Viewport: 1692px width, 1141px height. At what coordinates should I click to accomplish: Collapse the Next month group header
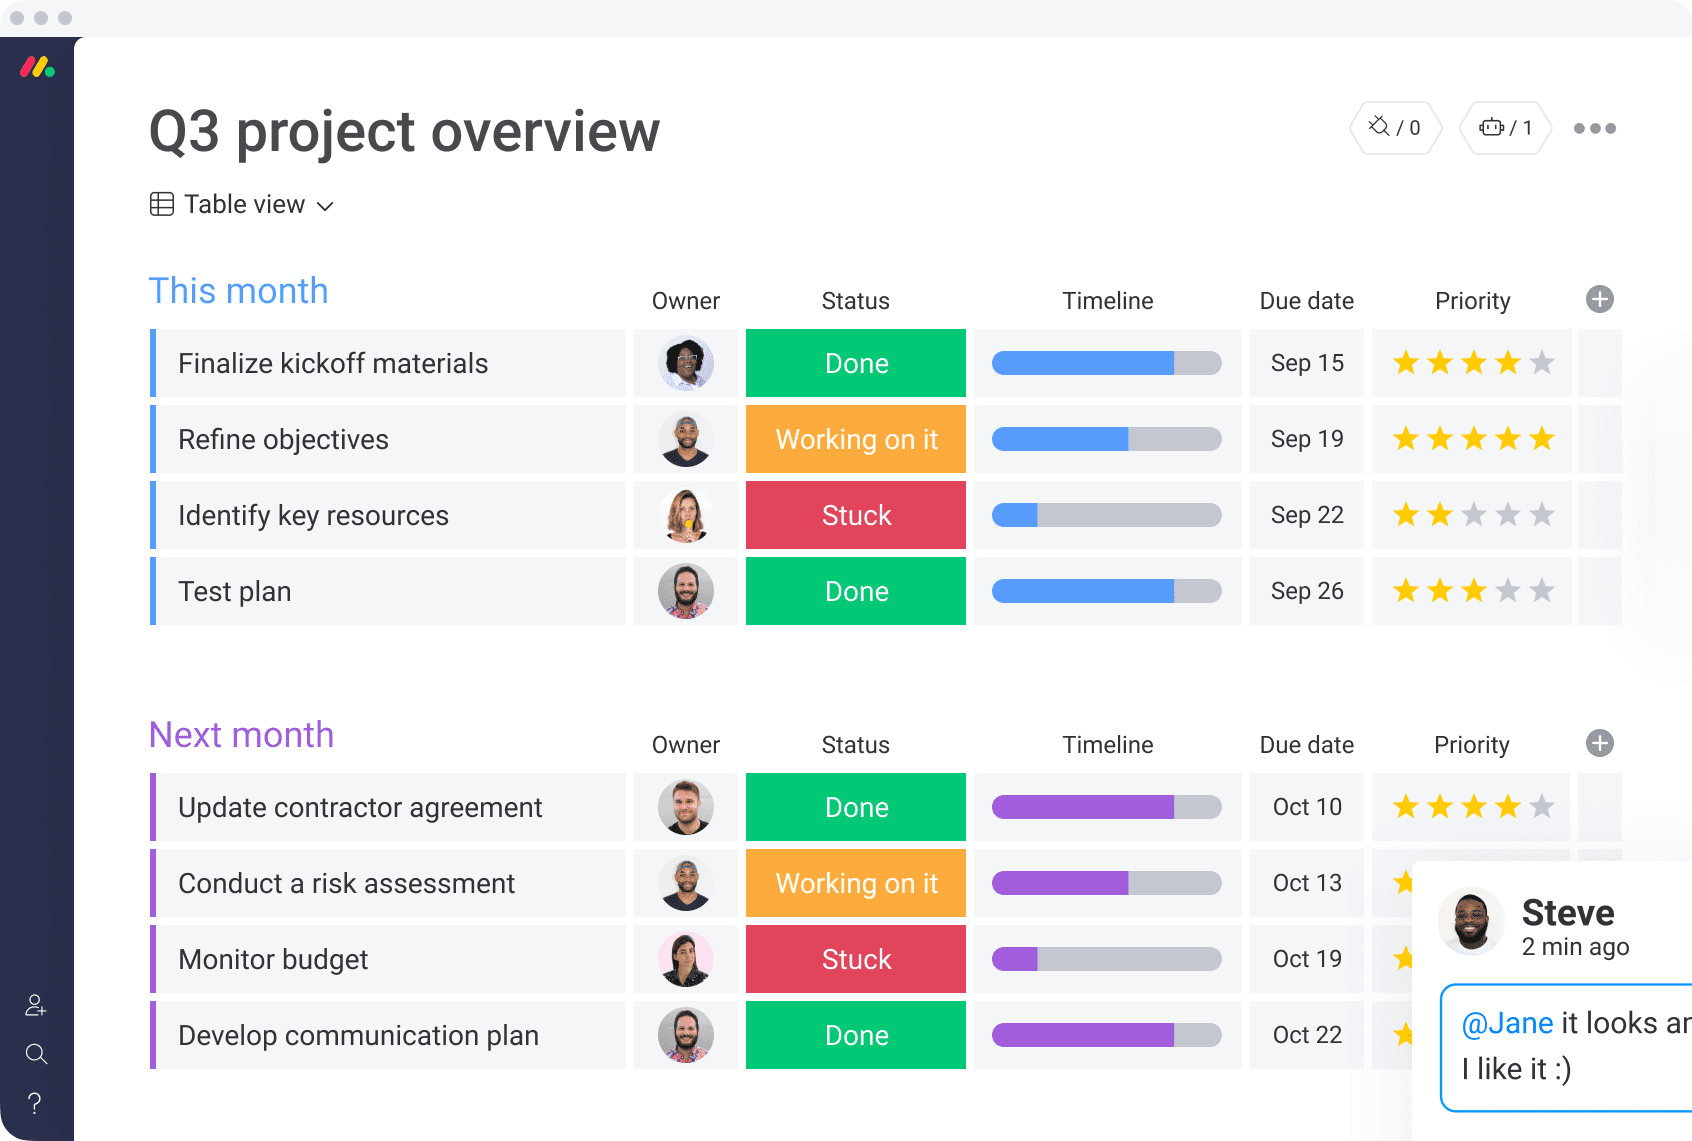click(241, 735)
